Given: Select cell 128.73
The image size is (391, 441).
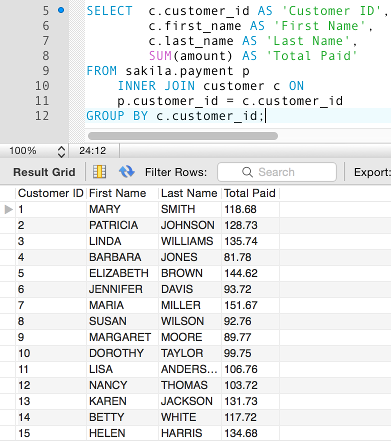Looking at the screenshot, I should point(250,225).
